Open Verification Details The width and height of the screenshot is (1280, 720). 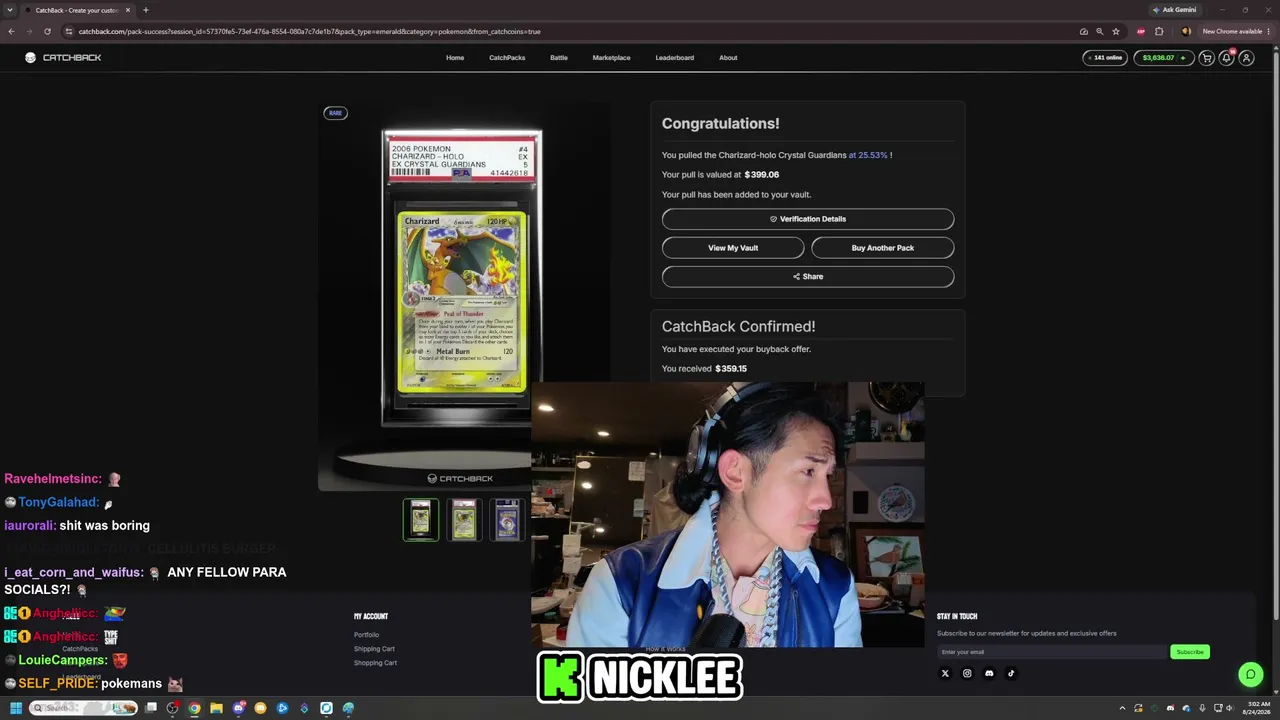[808, 219]
